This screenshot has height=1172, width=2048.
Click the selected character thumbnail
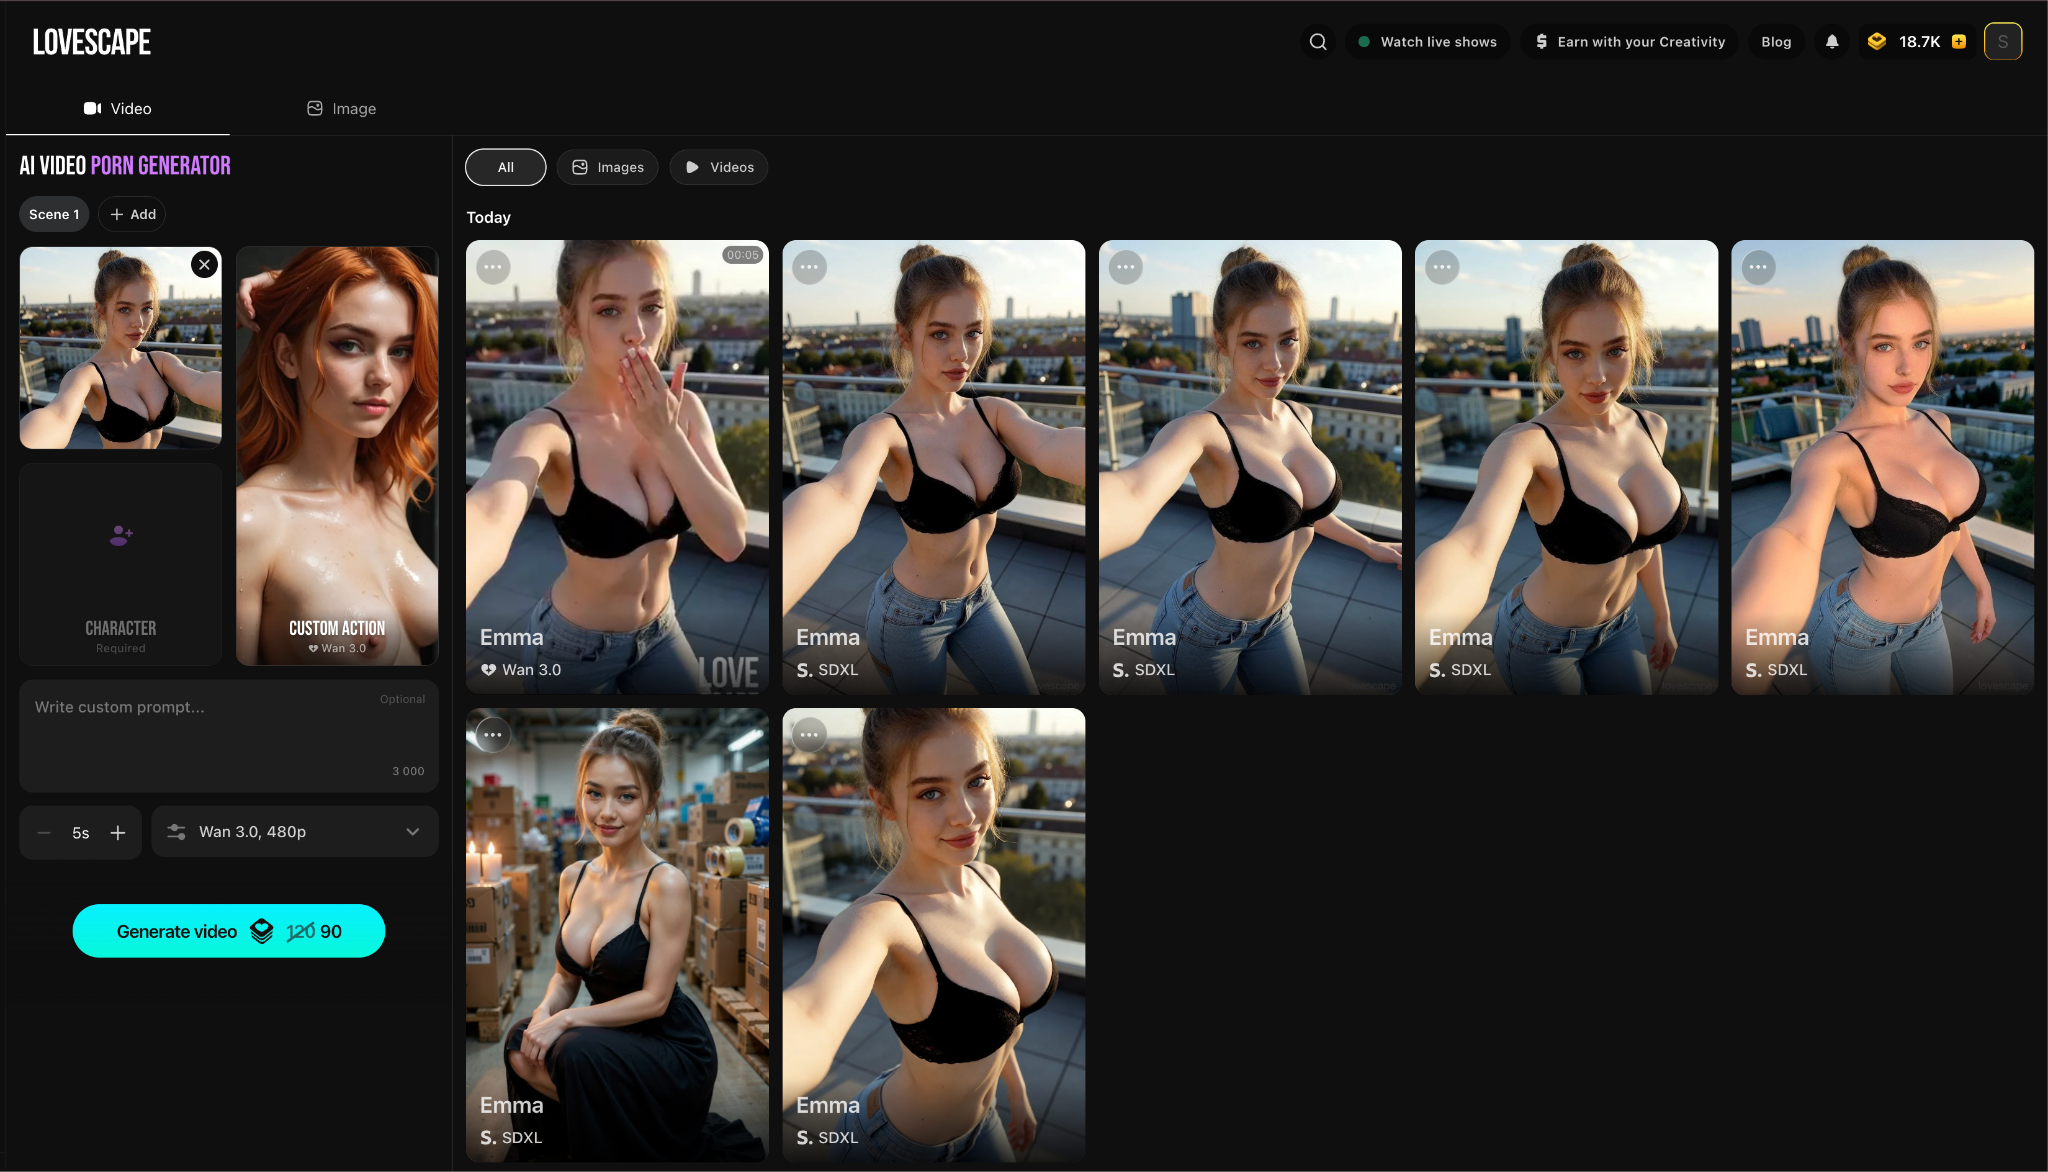point(121,348)
